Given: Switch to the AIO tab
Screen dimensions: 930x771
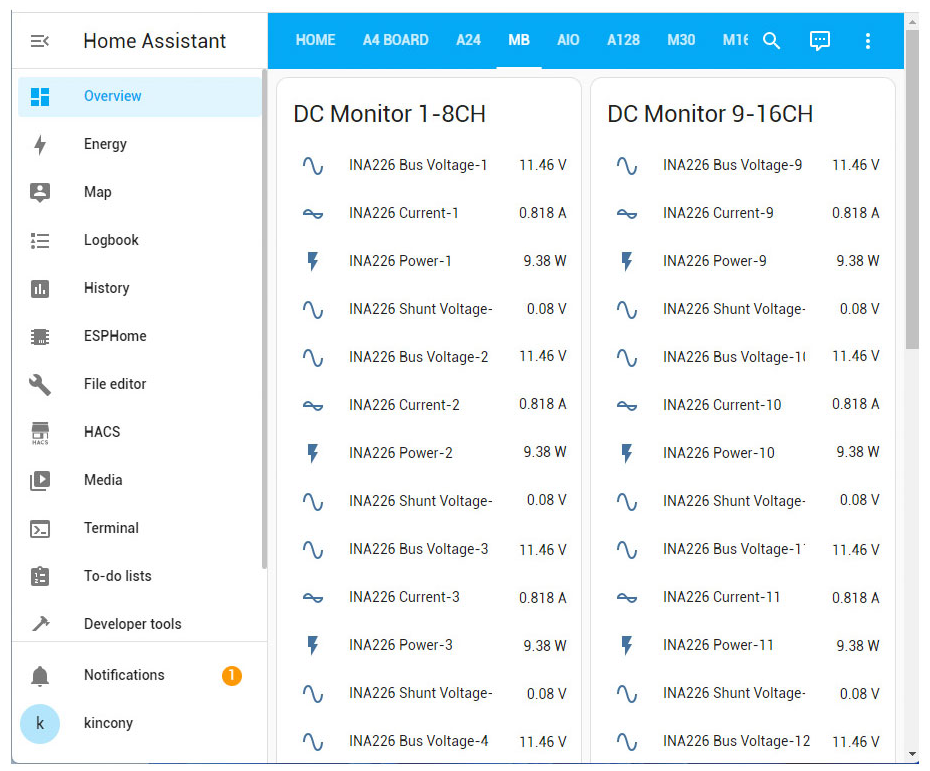Looking at the screenshot, I should click(568, 41).
